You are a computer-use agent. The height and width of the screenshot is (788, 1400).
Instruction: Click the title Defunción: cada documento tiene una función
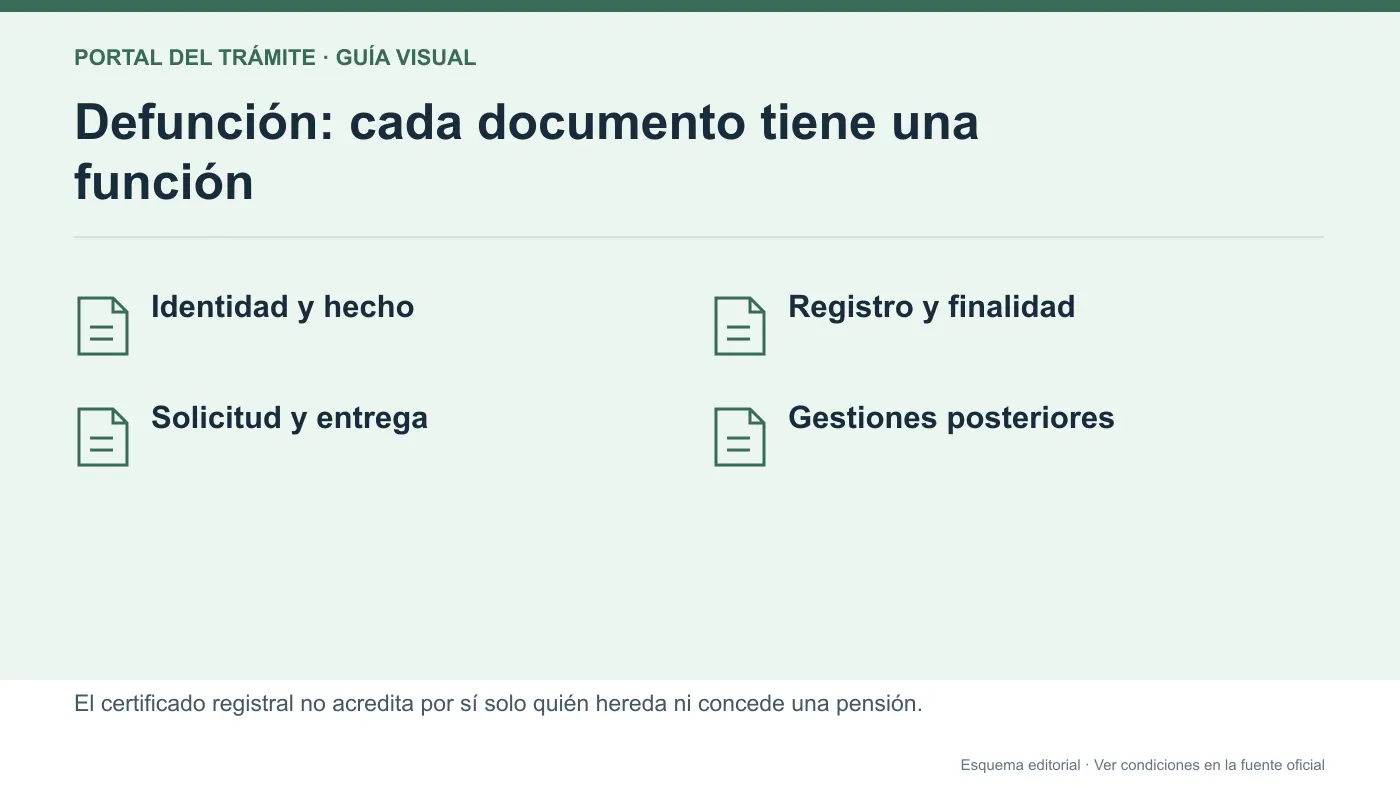tap(526, 152)
